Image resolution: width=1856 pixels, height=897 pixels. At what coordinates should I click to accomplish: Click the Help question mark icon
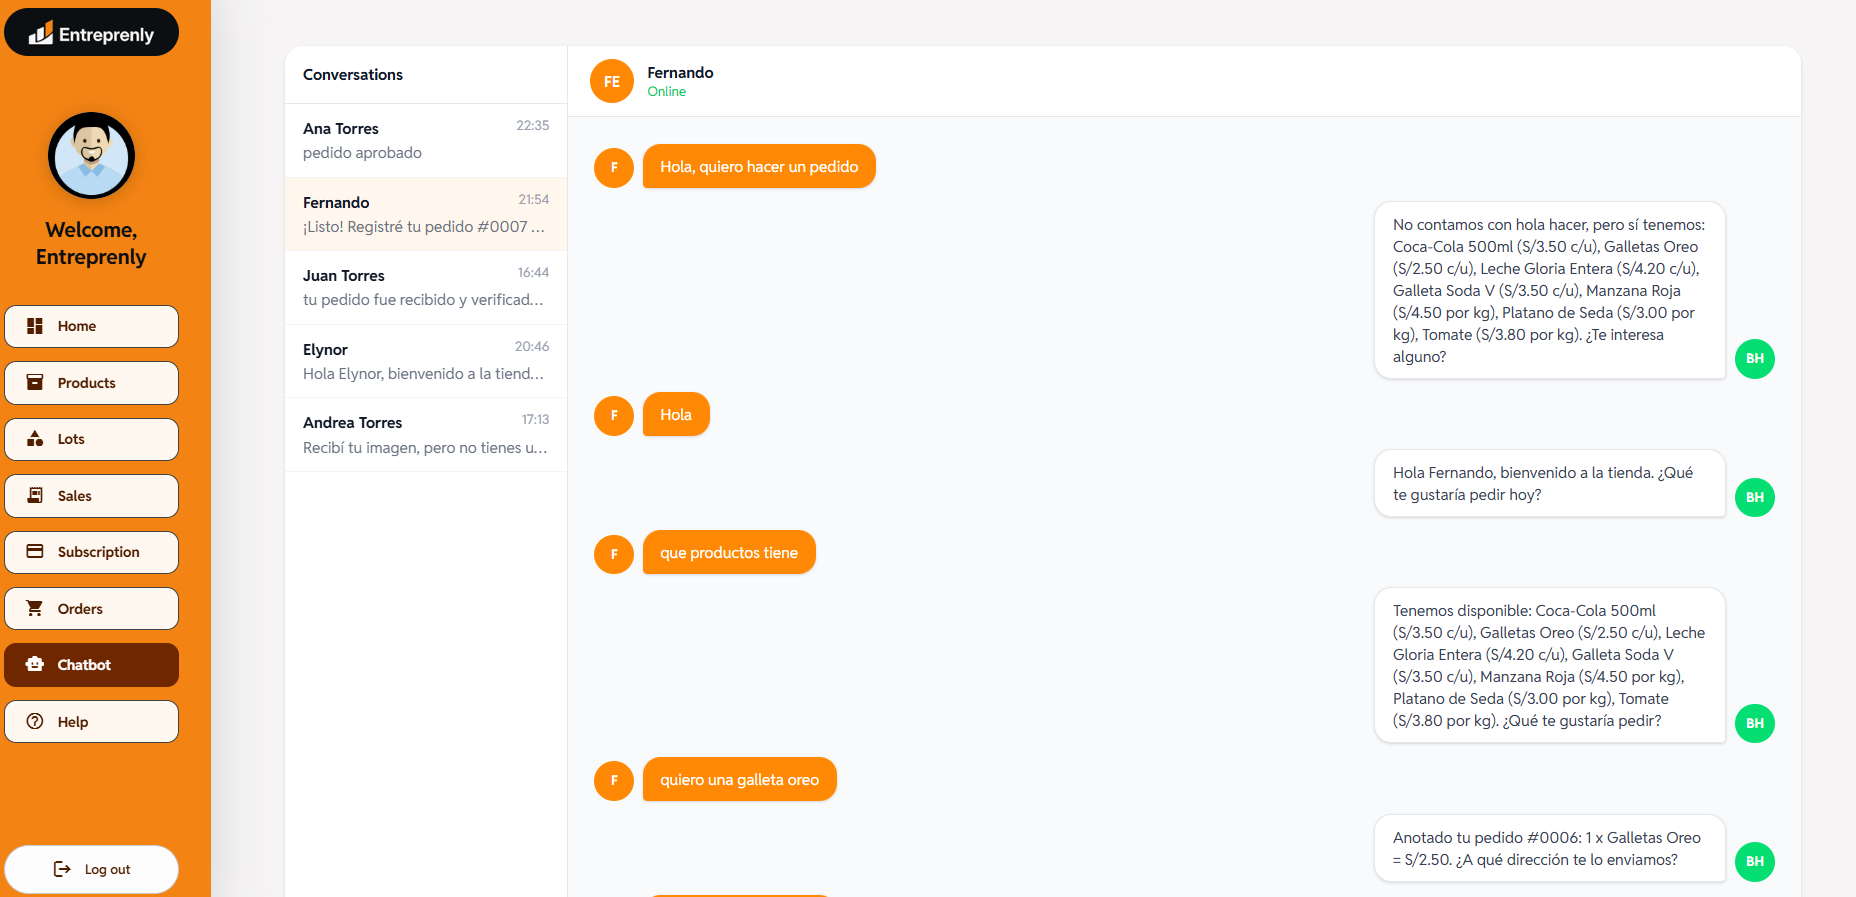click(x=35, y=721)
